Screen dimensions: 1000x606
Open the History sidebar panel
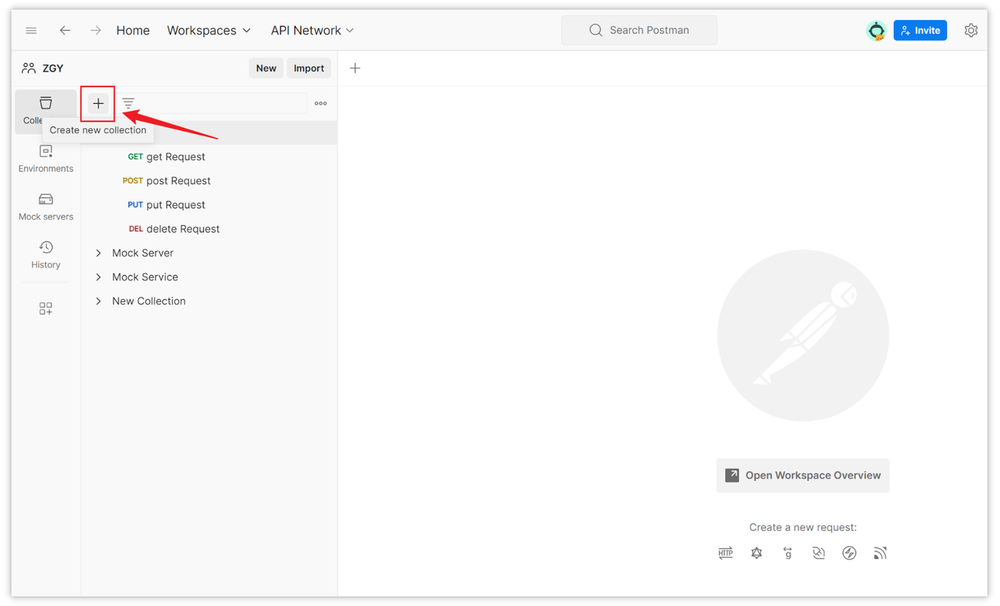46,254
